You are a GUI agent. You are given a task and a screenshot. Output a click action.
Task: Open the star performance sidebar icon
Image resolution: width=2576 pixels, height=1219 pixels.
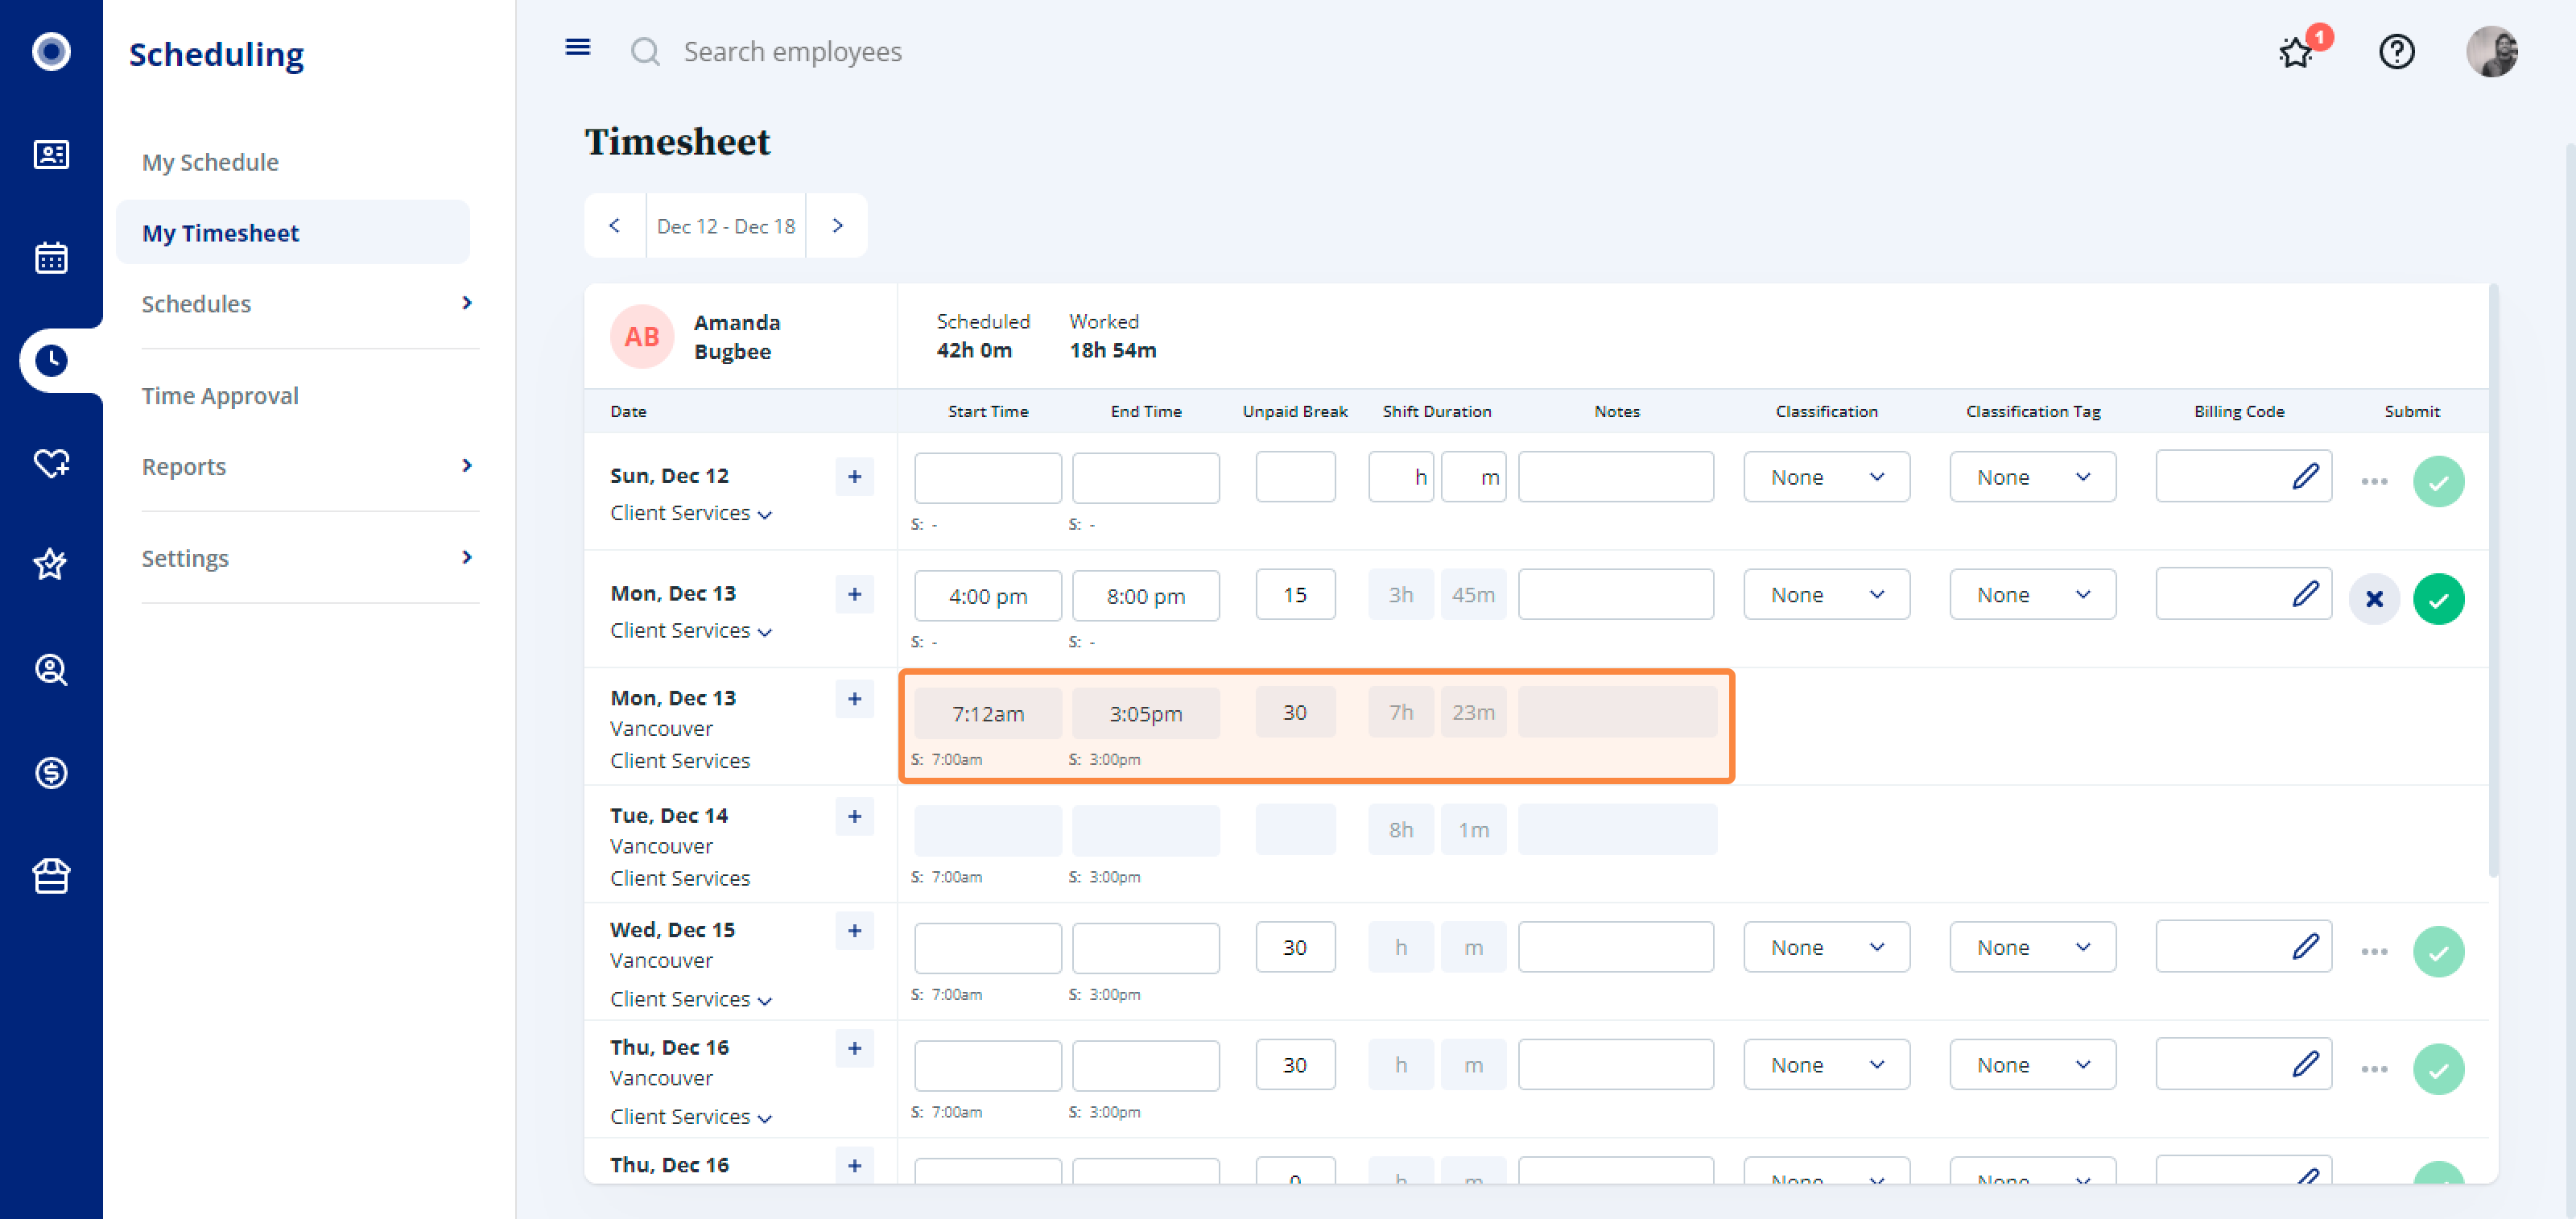pos(51,565)
